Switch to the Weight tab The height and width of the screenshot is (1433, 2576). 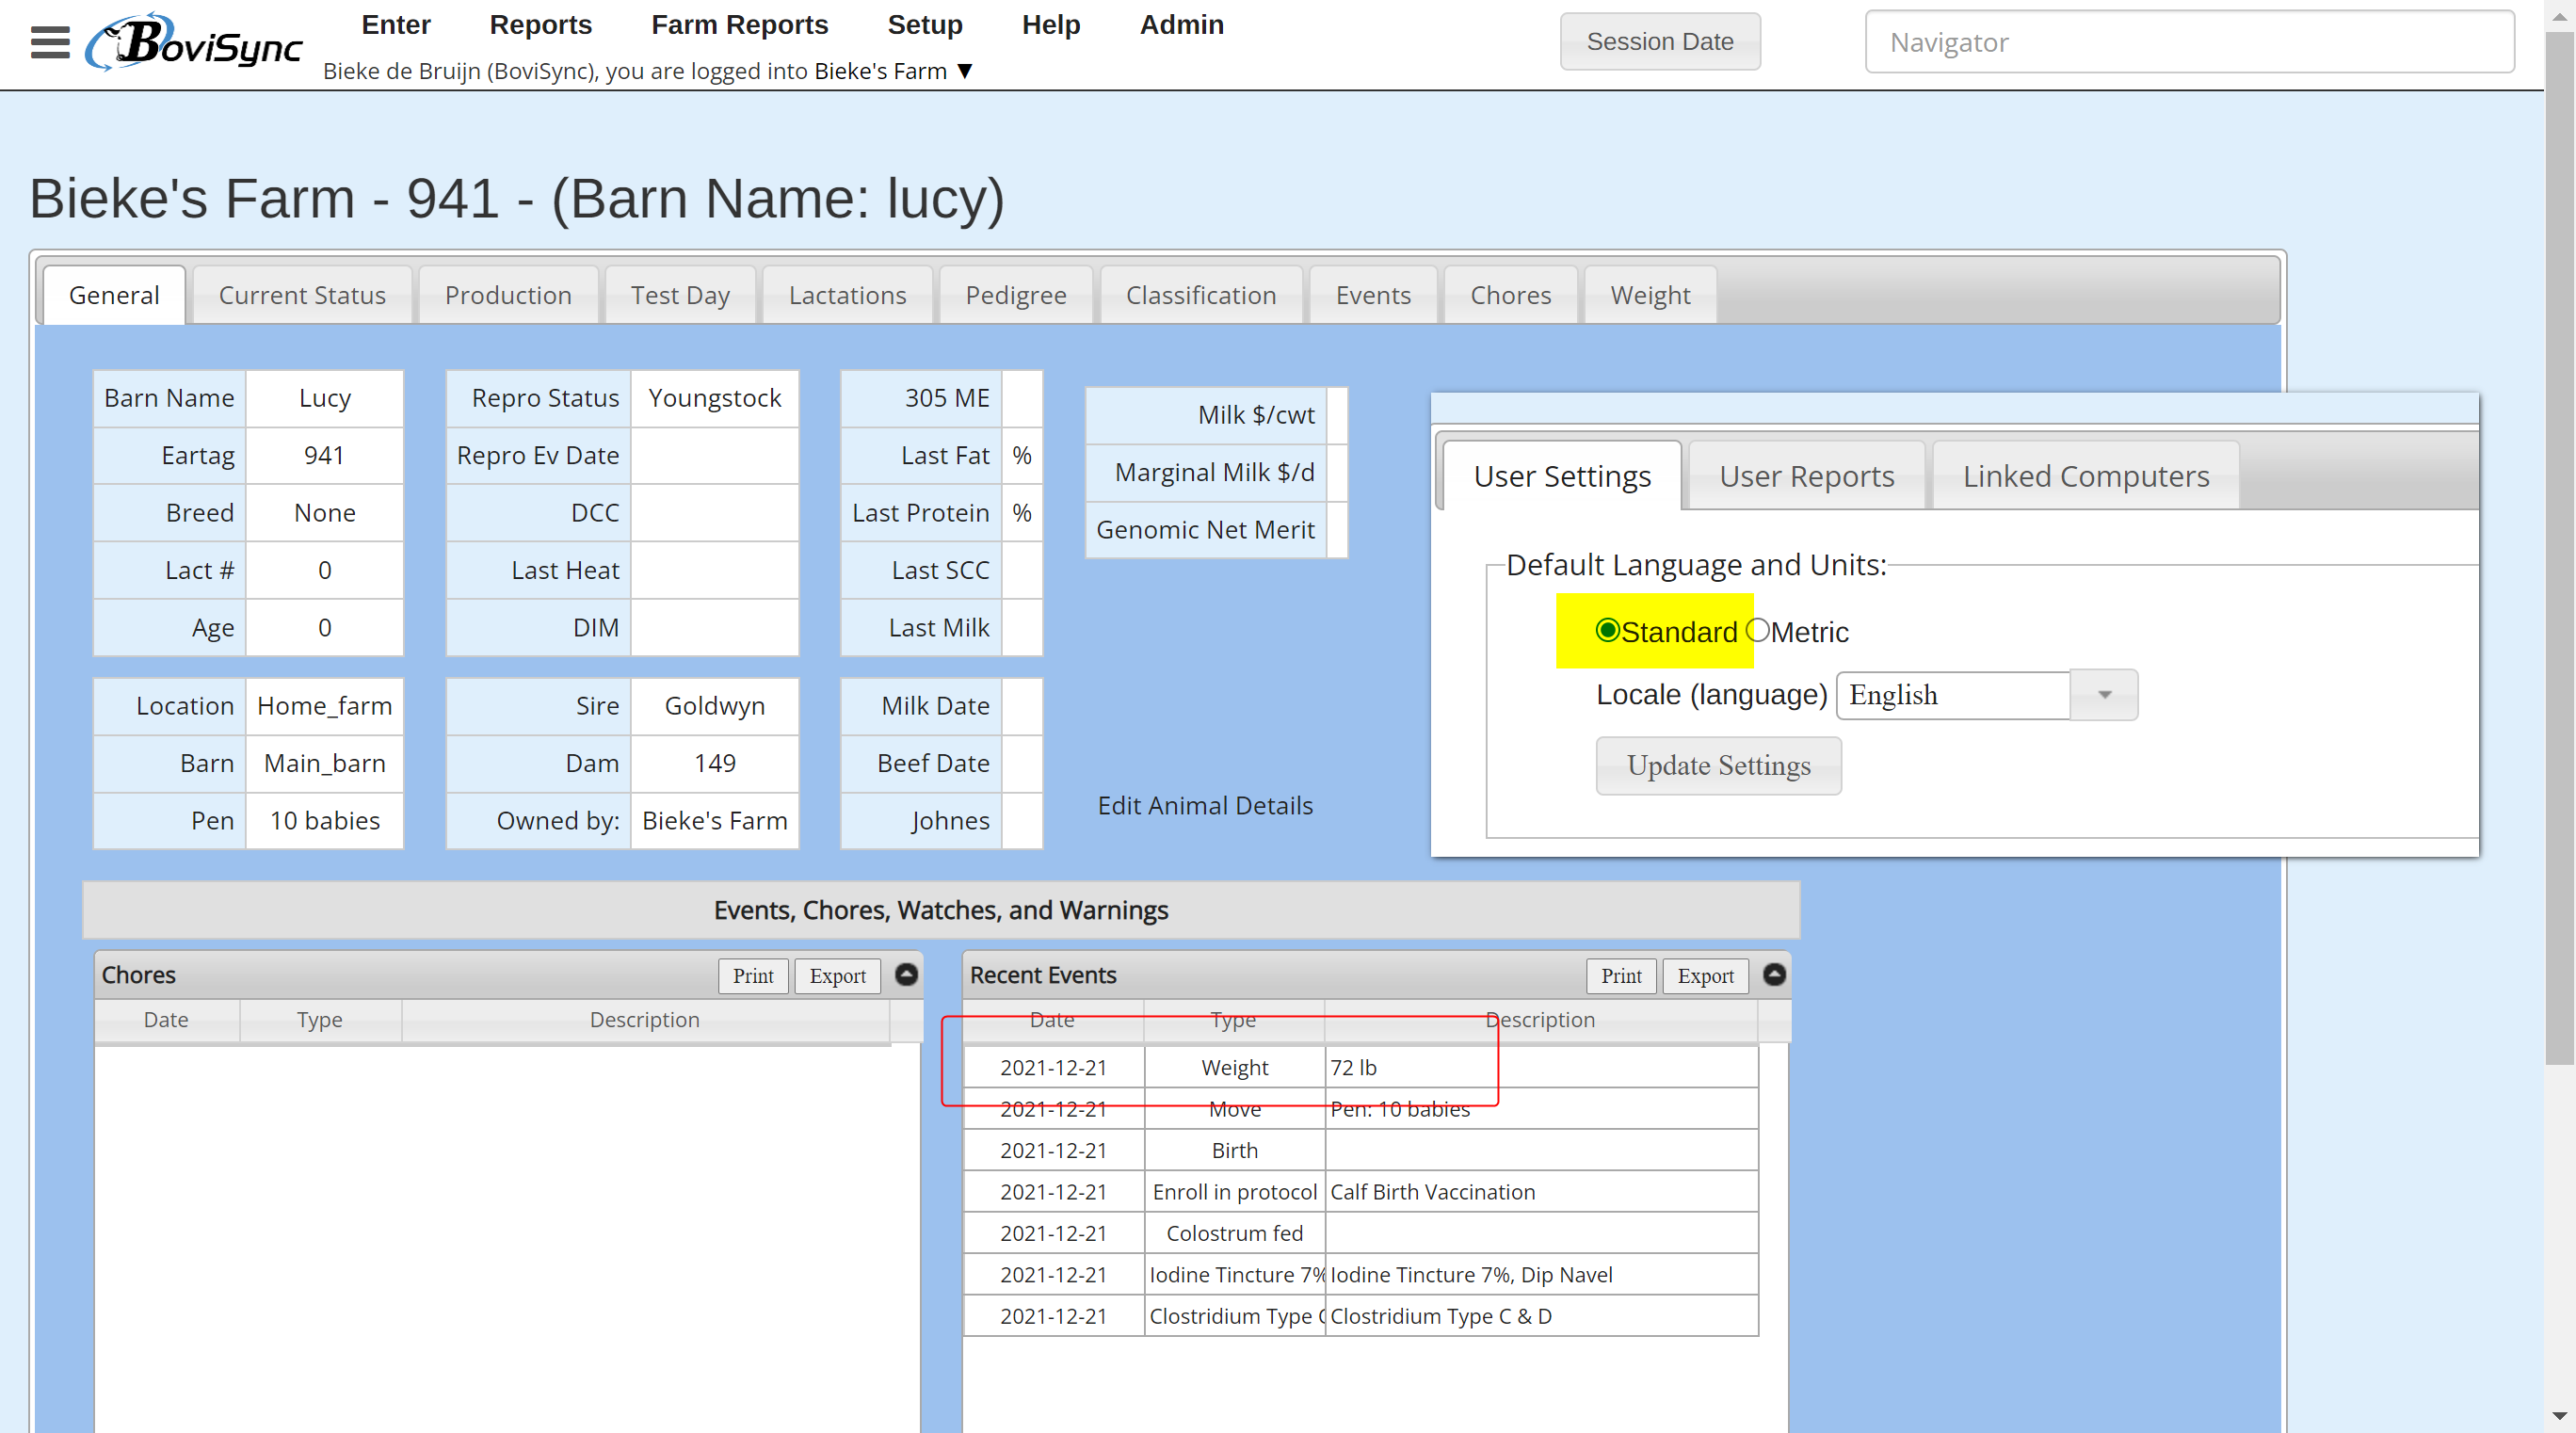[x=1650, y=295]
